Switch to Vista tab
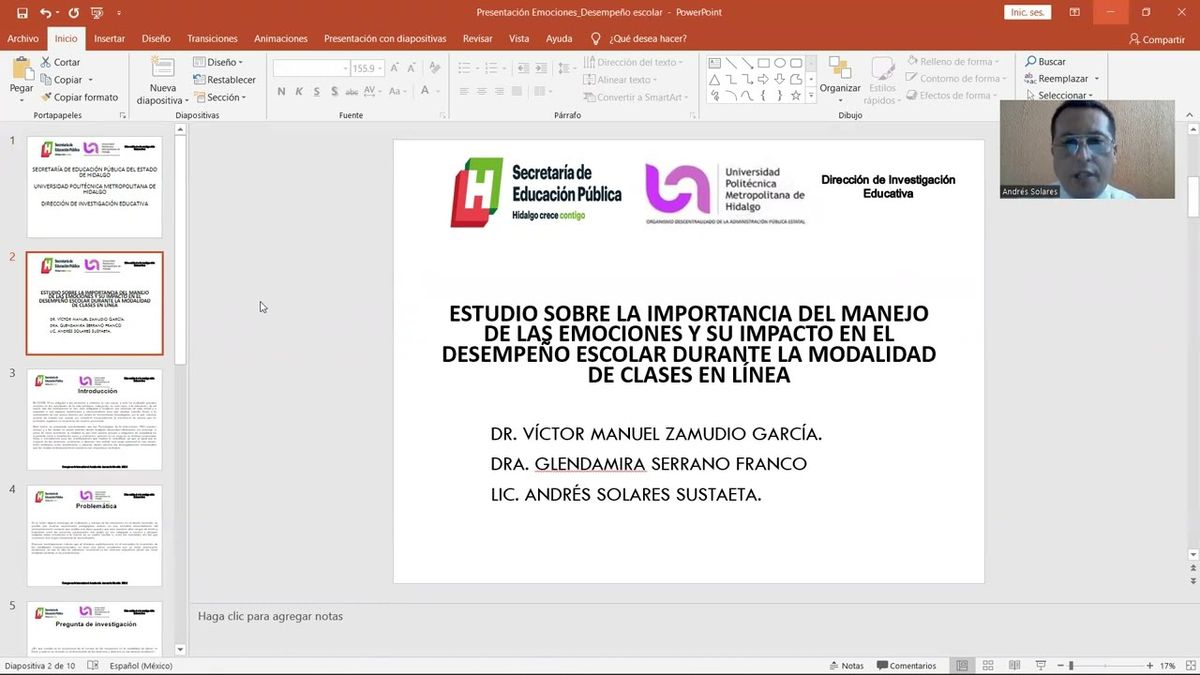The image size is (1200, 675). [519, 39]
